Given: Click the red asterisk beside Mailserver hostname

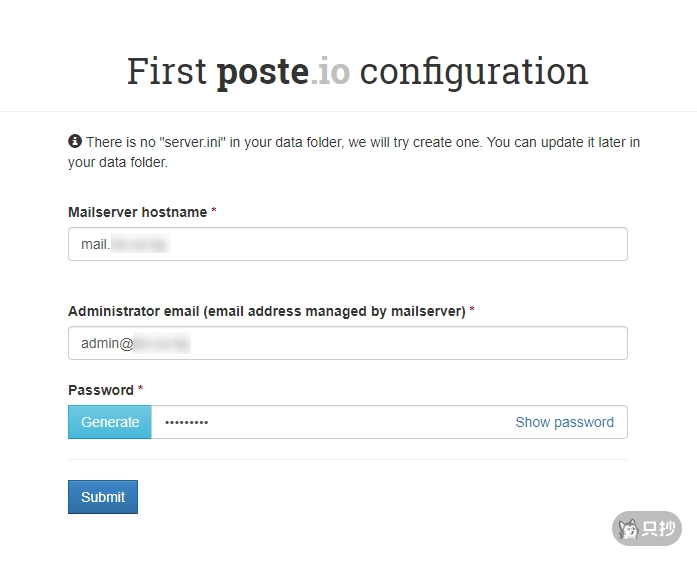Looking at the screenshot, I should (x=214, y=212).
